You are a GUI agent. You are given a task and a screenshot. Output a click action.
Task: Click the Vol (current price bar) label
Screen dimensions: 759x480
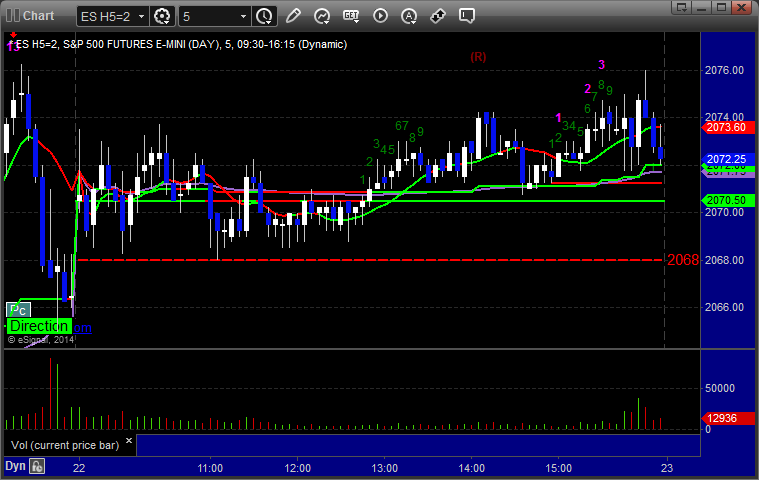[65, 445]
